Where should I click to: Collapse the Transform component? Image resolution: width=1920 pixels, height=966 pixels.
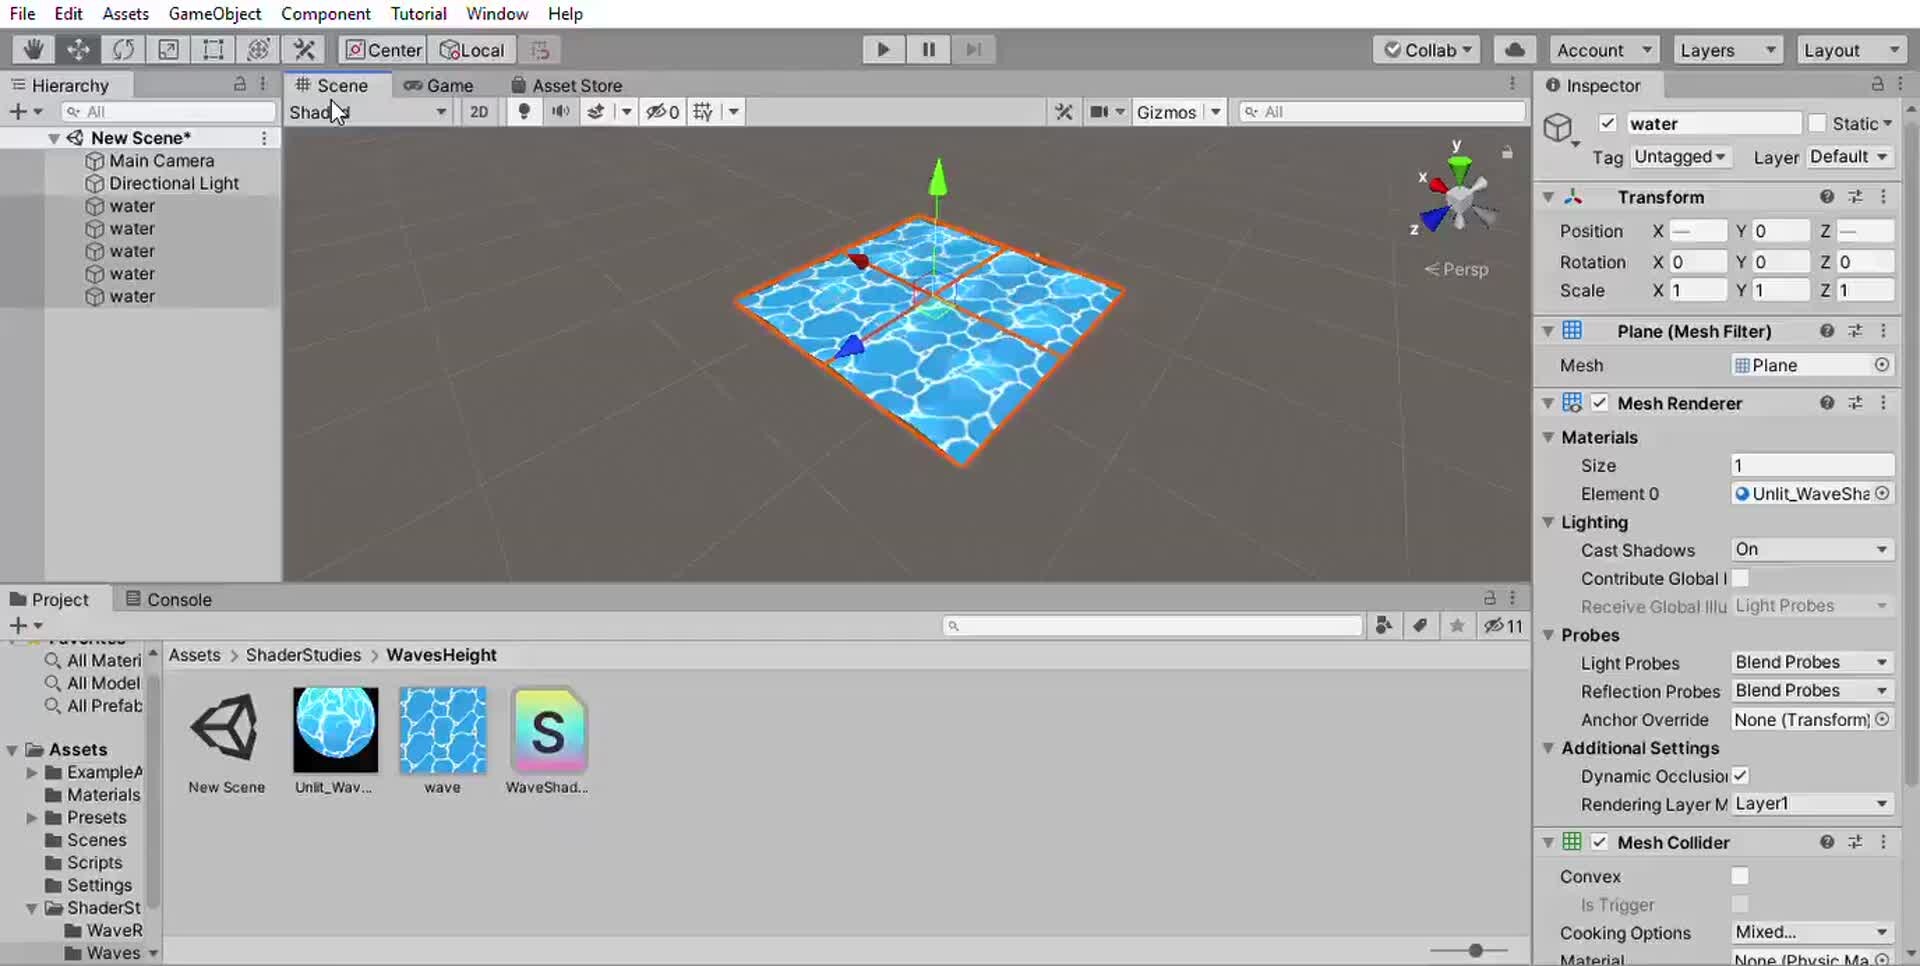coord(1549,197)
